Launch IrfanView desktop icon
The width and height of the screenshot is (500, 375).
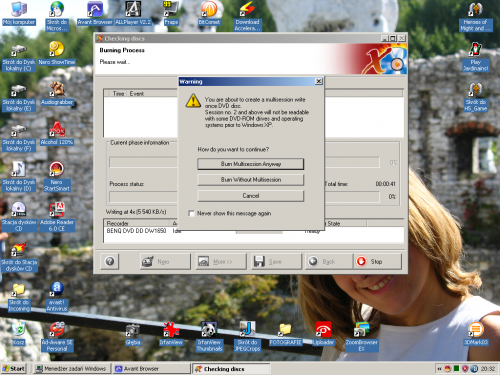point(171,333)
